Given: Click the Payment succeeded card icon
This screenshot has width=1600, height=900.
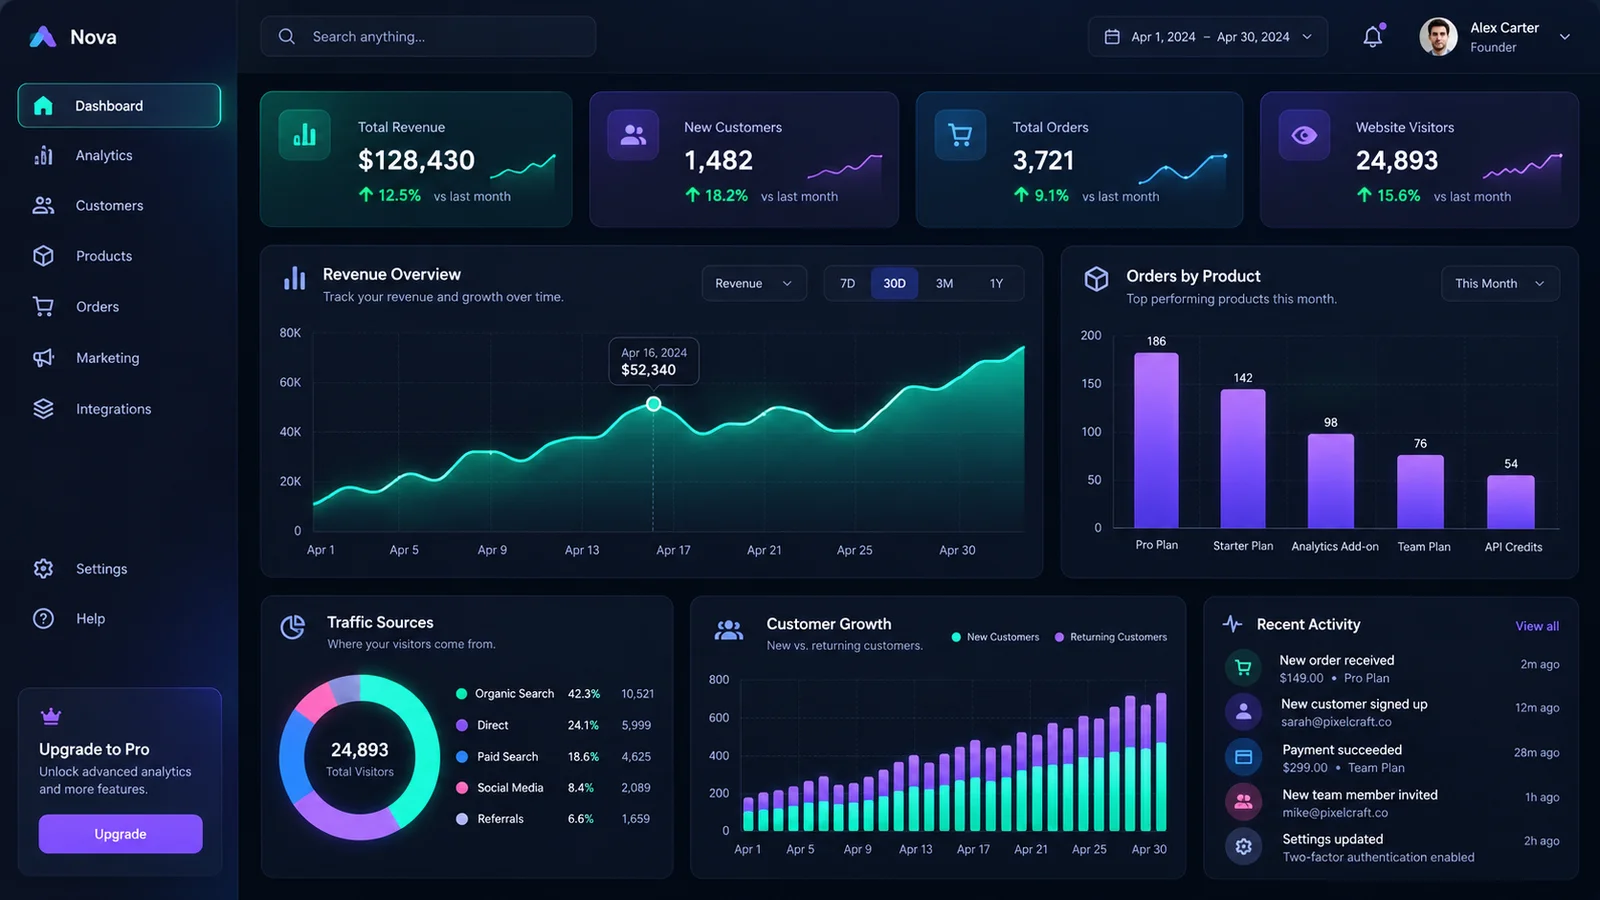Looking at the screenshot, I should tap(1243, 757).
